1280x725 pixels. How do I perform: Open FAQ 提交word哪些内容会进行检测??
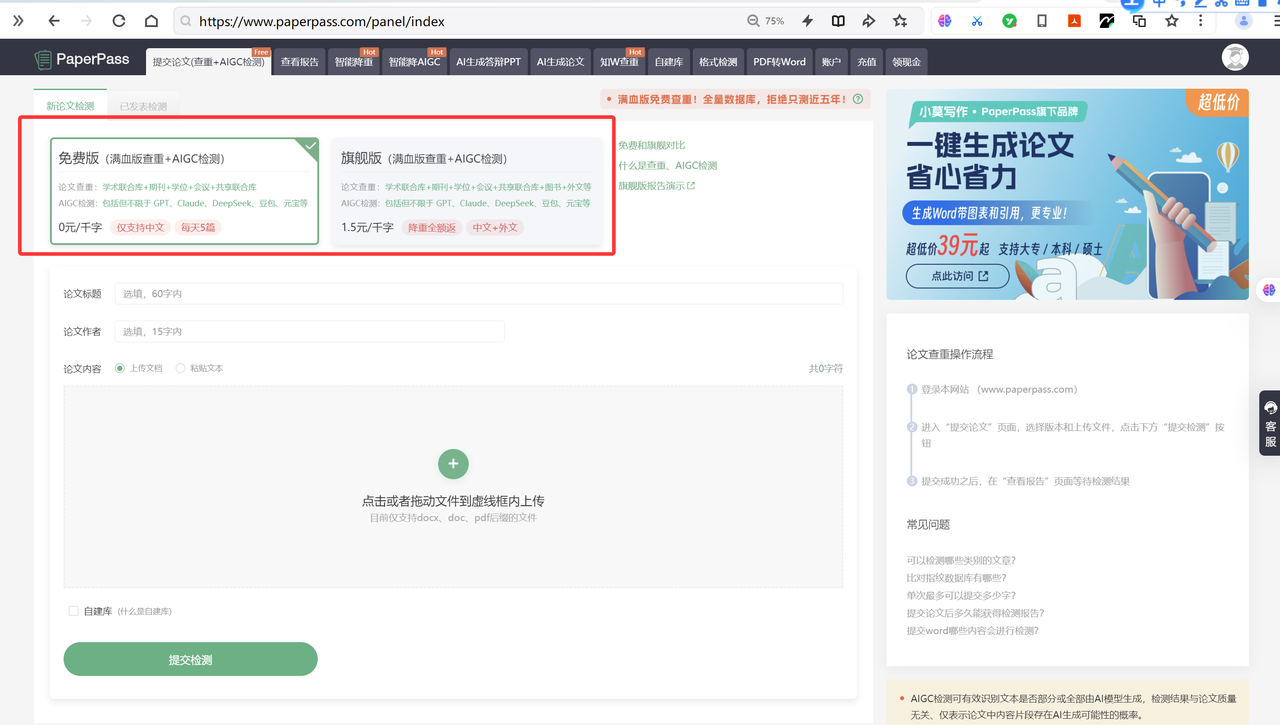tap(972, 631)
